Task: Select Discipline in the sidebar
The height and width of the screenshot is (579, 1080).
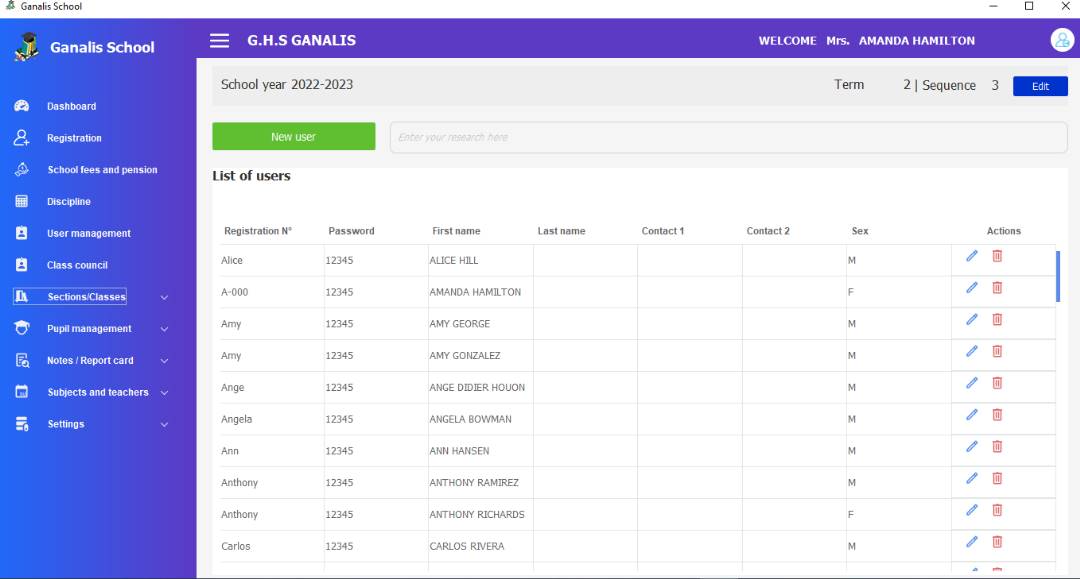Action: [69, 201]
